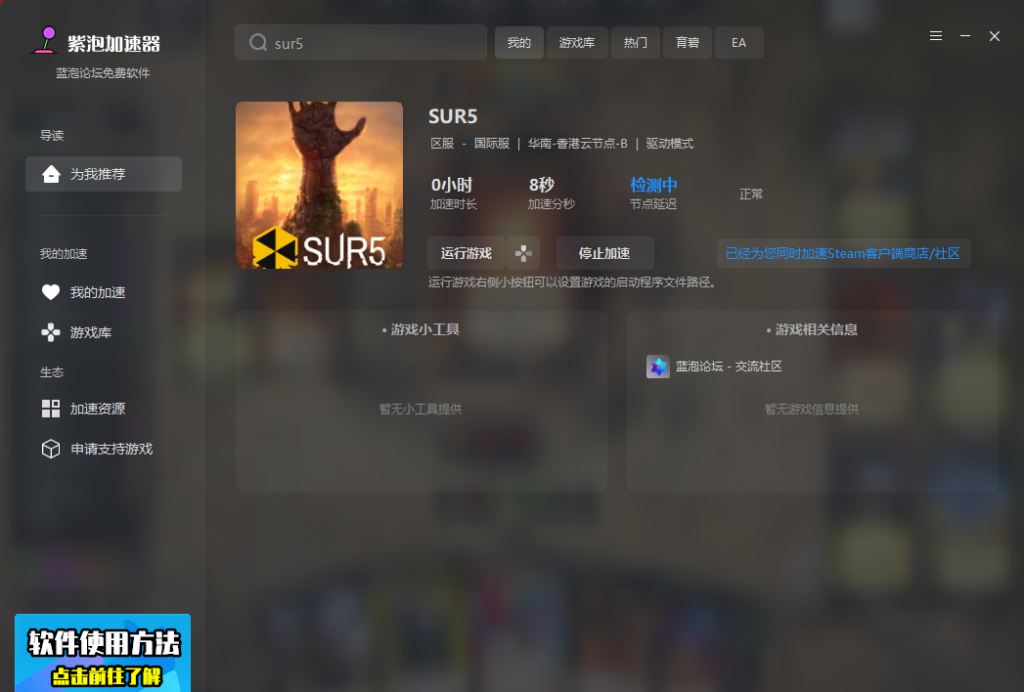Open the 软件使用方法 banner
This screenshot has width=1024, height=692.
tap(103, 653)
